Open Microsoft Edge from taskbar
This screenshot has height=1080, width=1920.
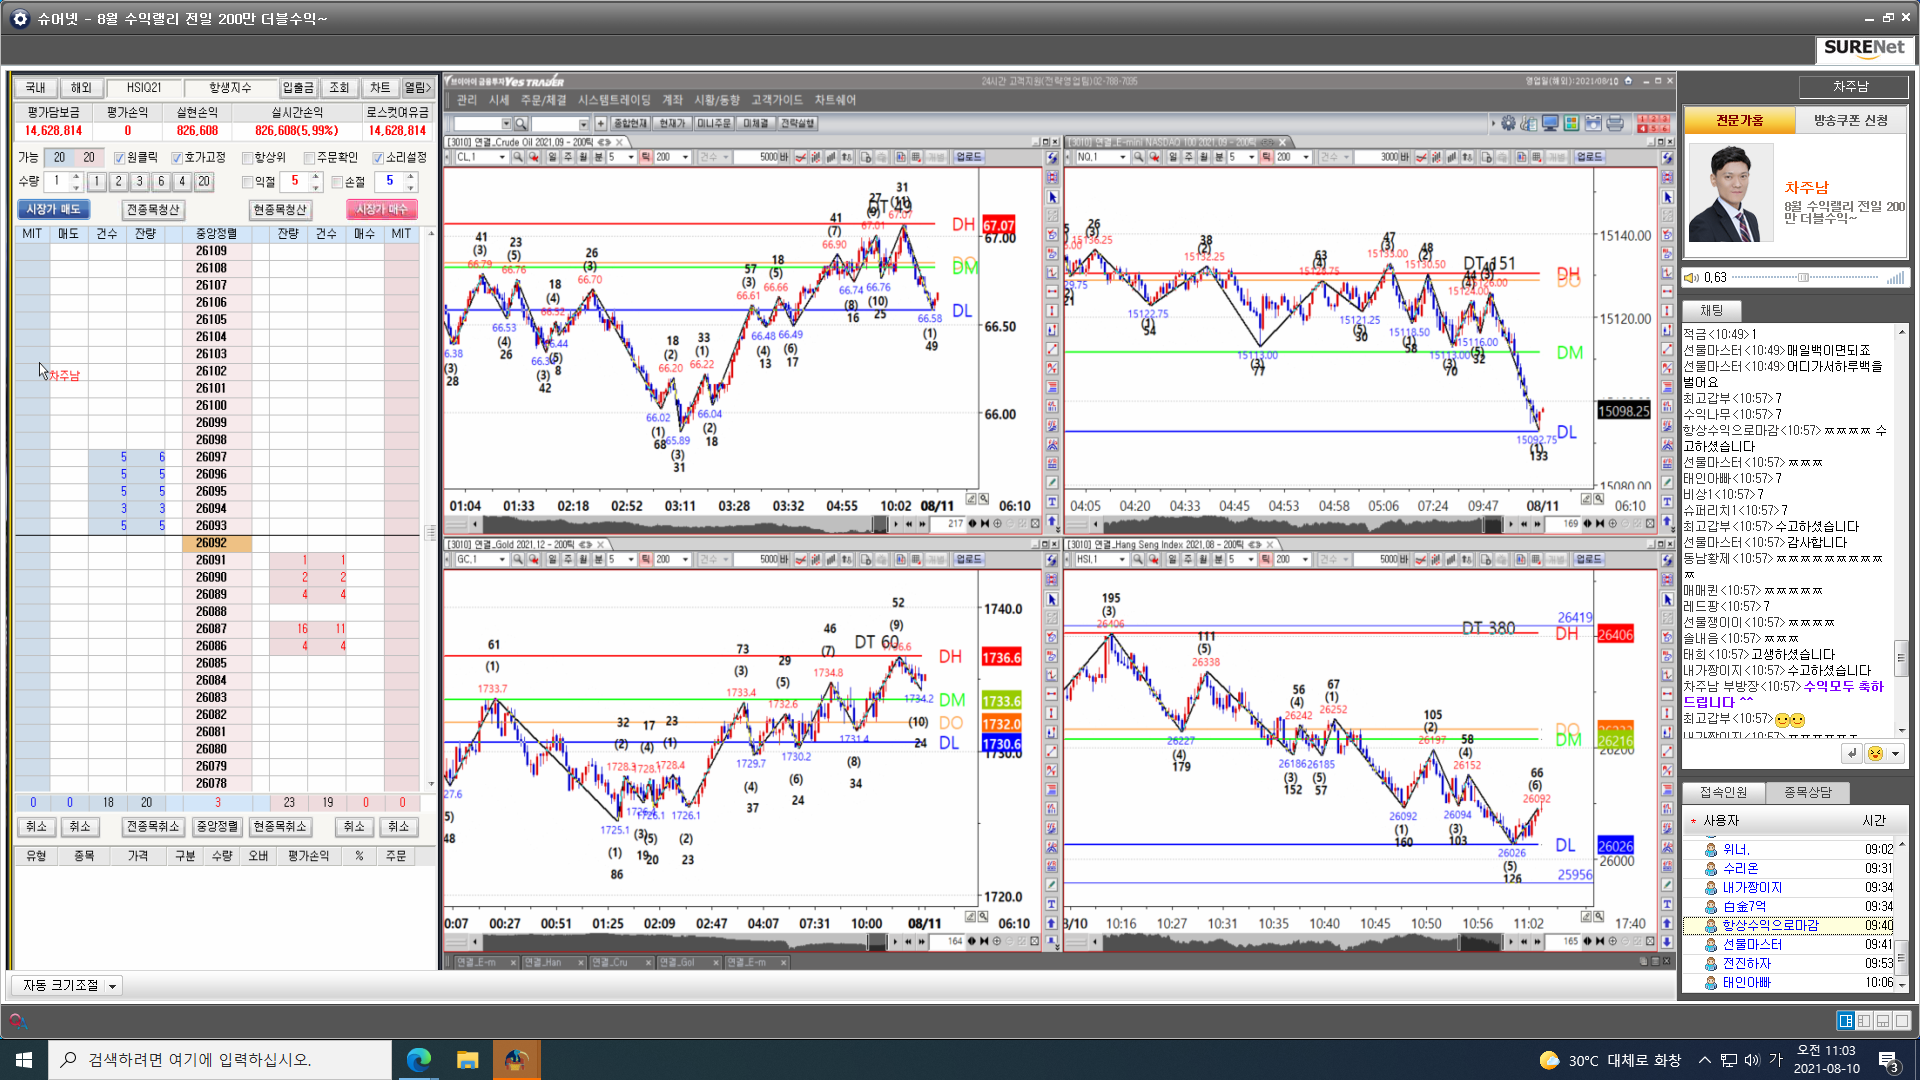(418, 1059)
